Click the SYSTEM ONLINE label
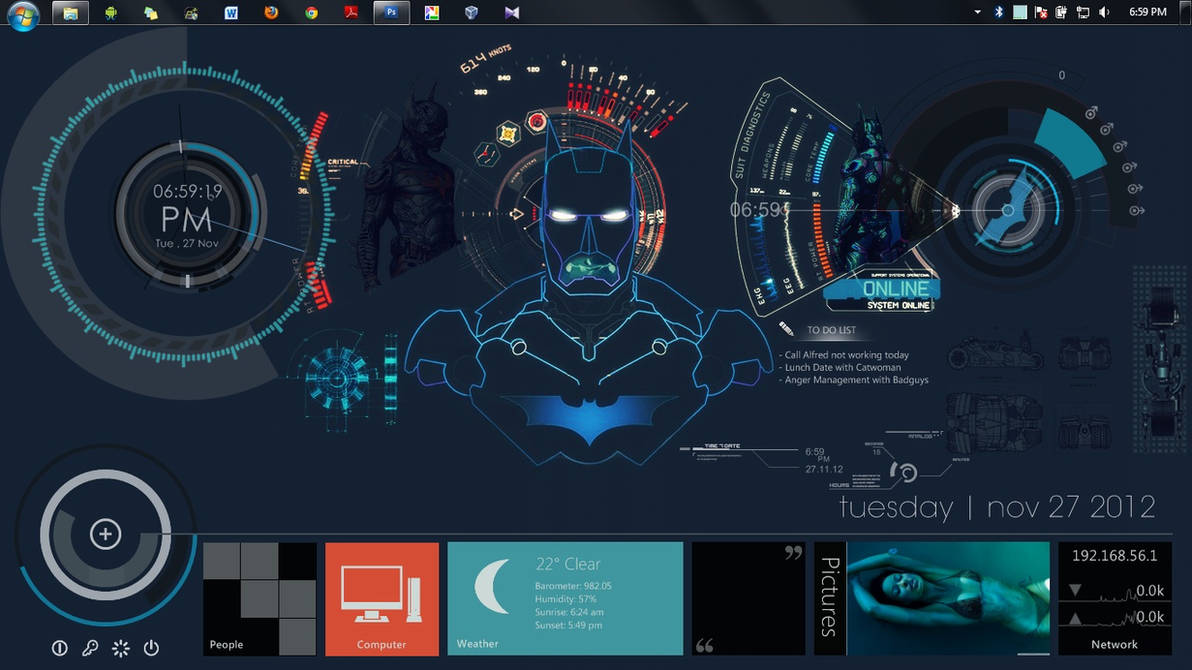Screen dimensions: 1192x670 point(899,305)
